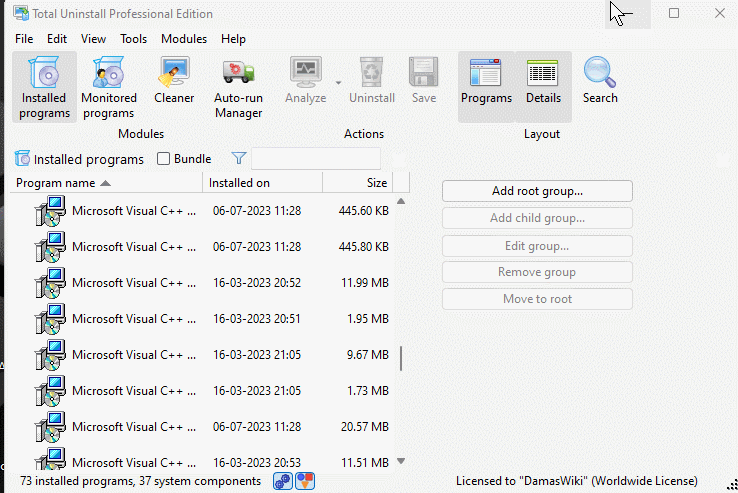738x493 pixels.
Task: Open the Monitored programs module
Action: point(109,88)
